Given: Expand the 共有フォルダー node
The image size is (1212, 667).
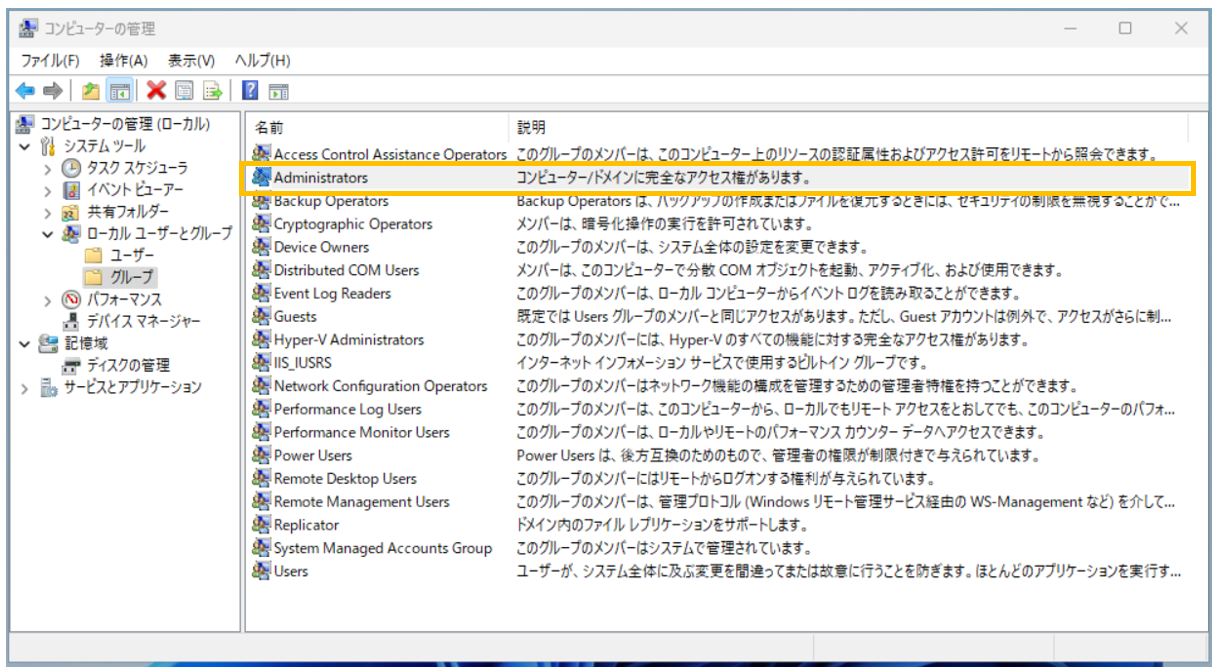Looking at the screenshot, I should click(x=47, y=212).
